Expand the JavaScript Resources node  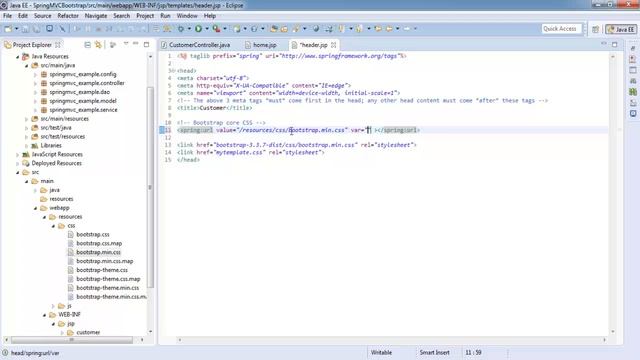(x=18, y=155)
